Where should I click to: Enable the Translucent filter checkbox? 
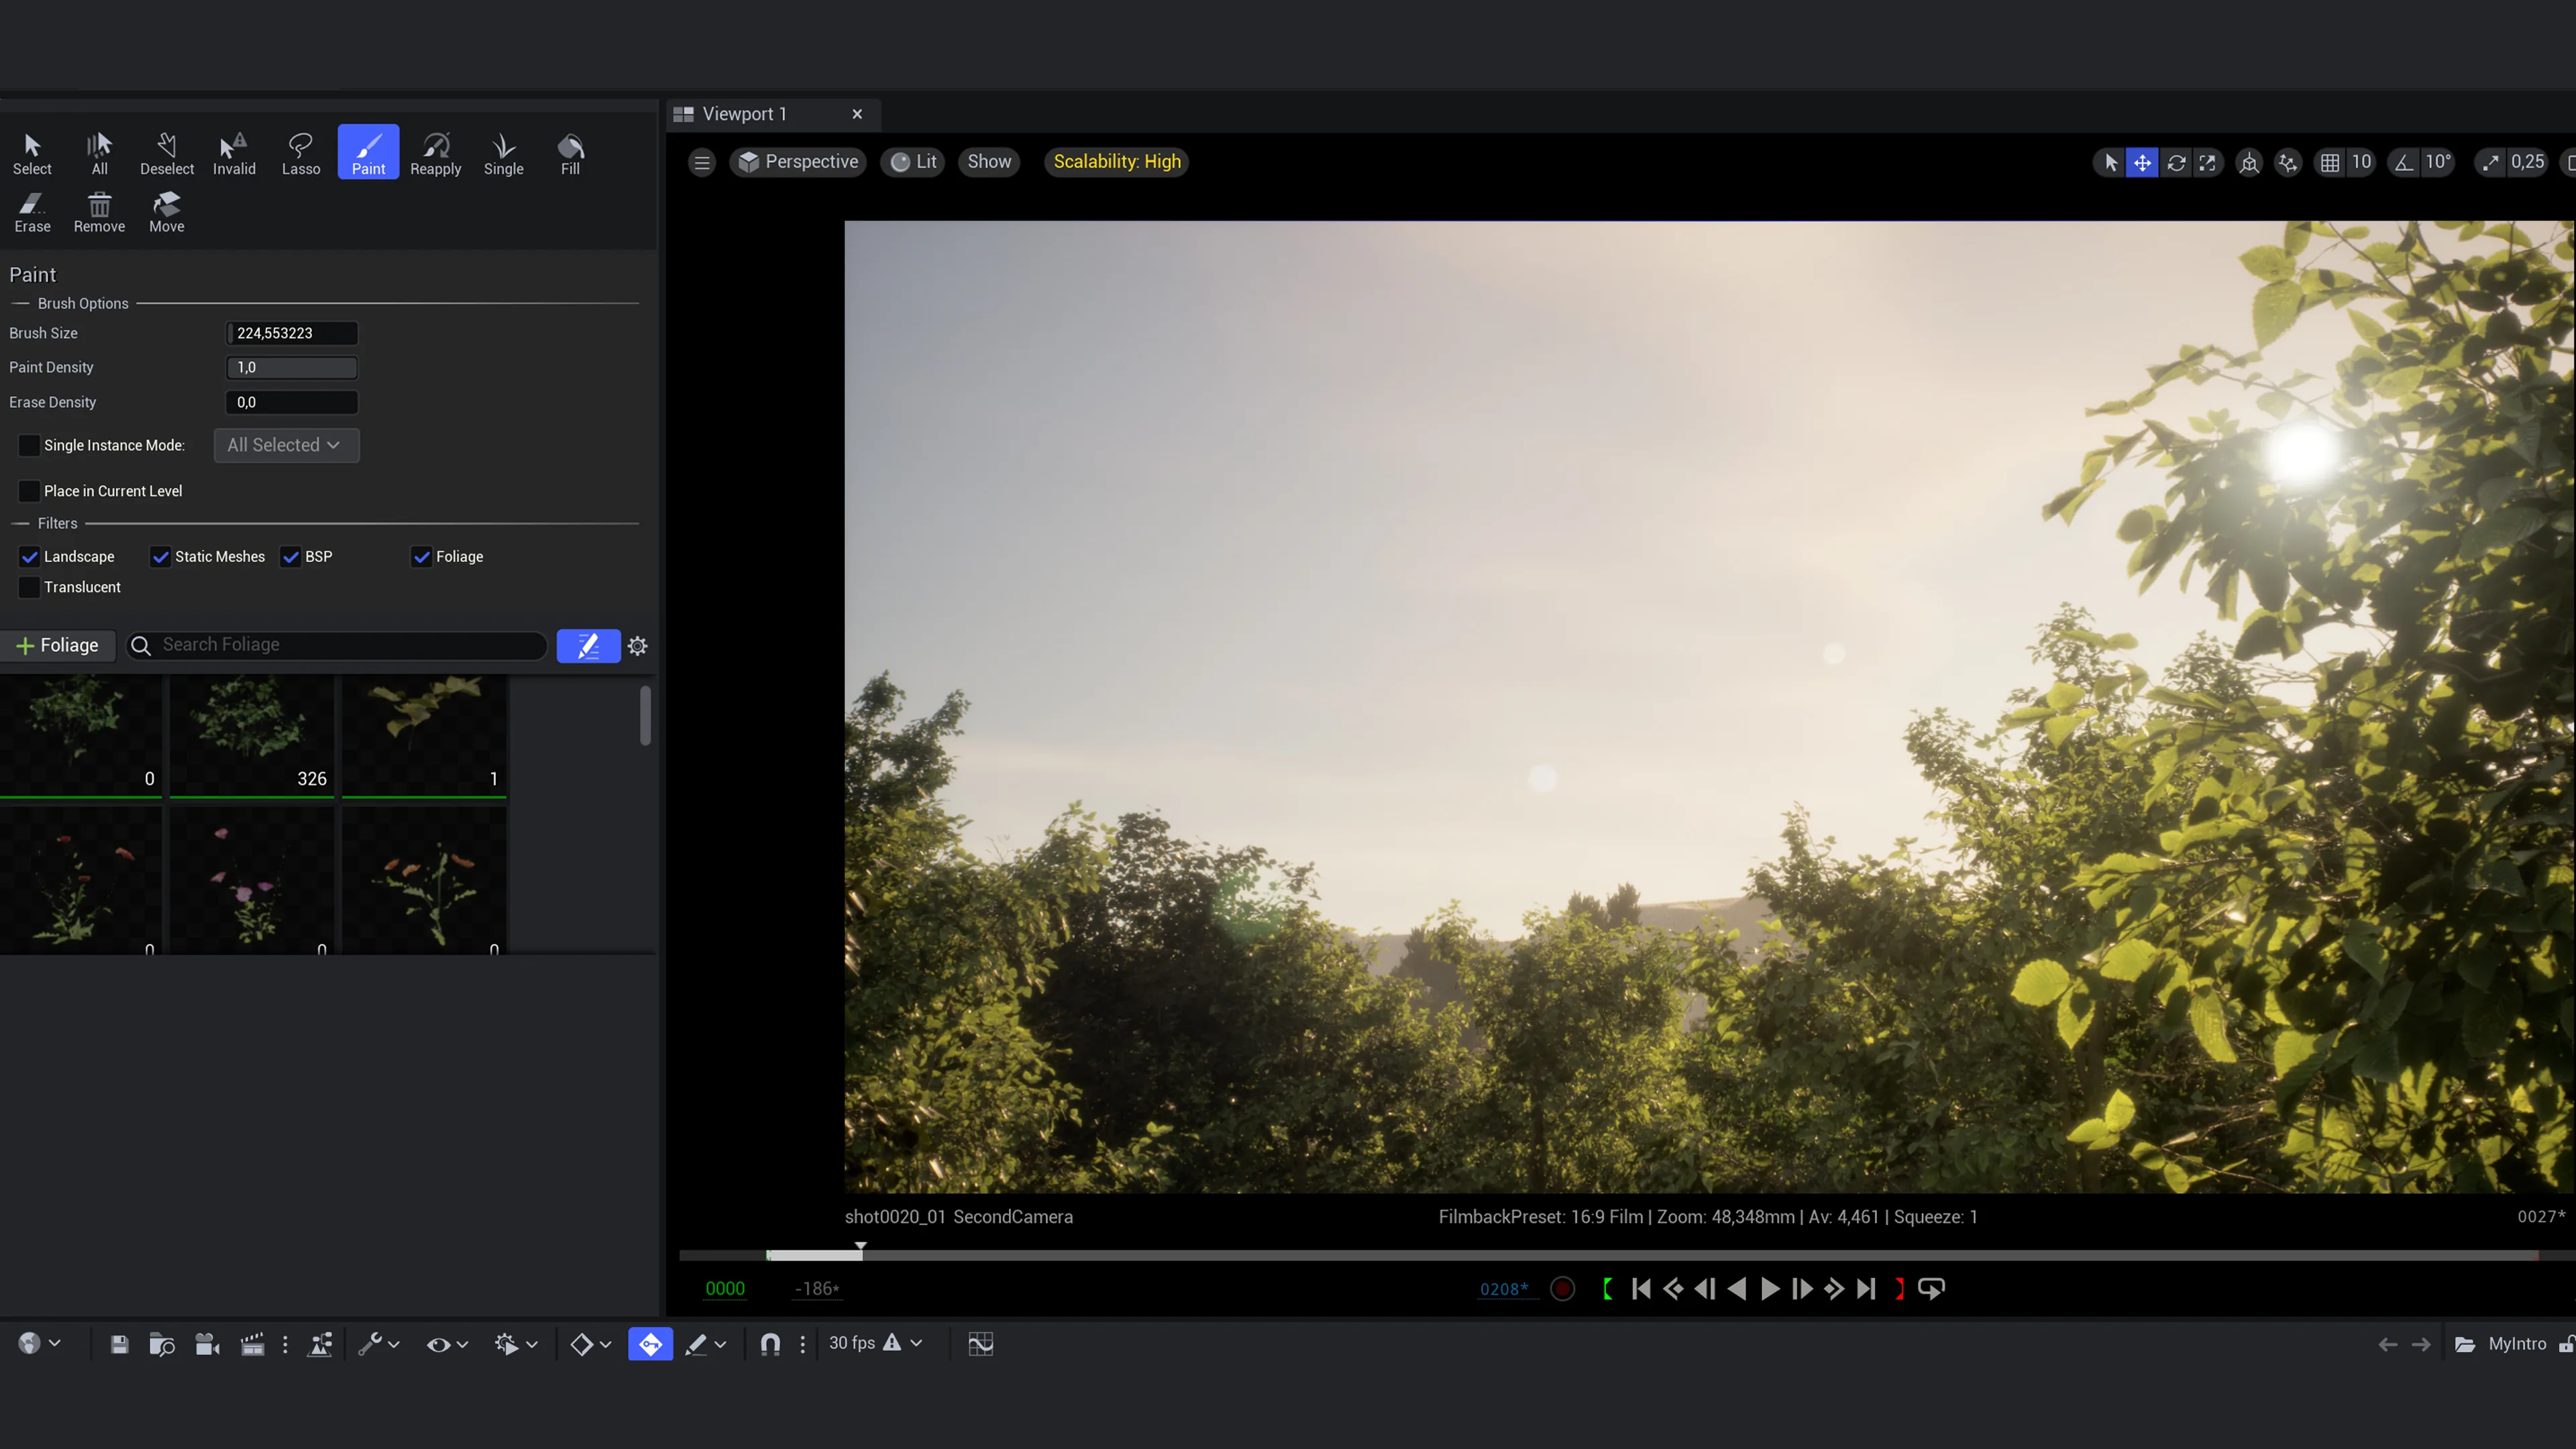[29, 587]
